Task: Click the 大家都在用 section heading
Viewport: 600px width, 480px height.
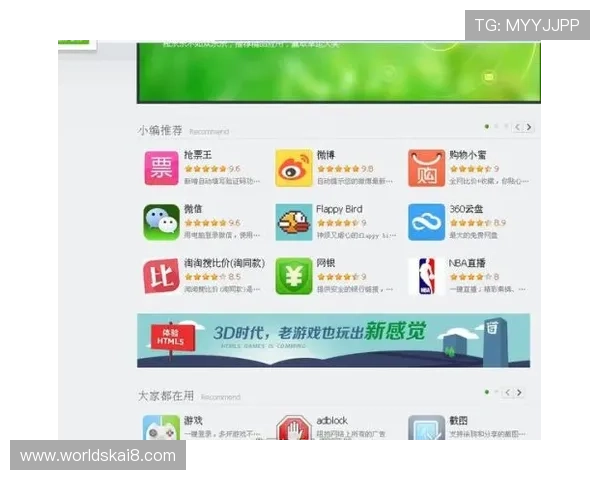Action: coord(166,396)
